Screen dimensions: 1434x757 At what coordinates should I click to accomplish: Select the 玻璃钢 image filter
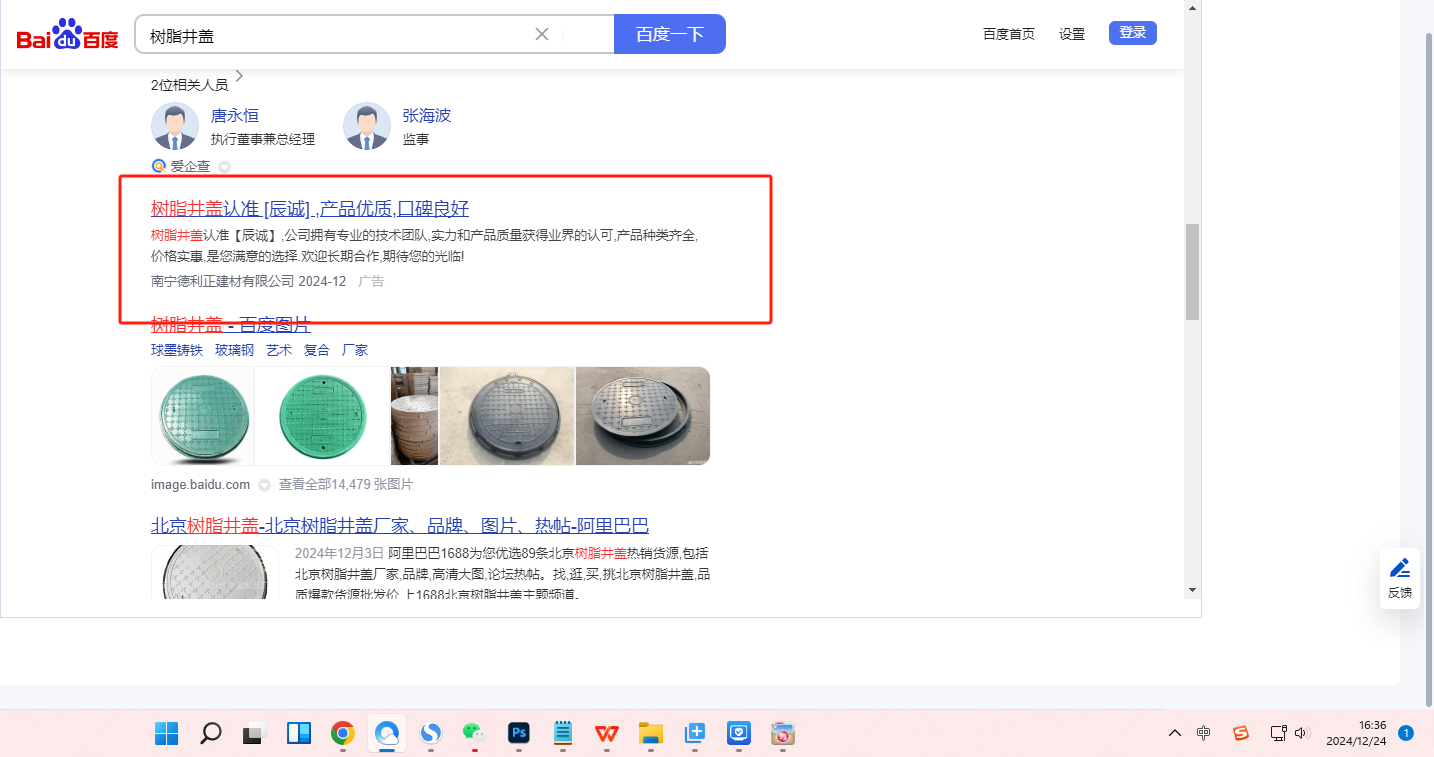point(234,350)
